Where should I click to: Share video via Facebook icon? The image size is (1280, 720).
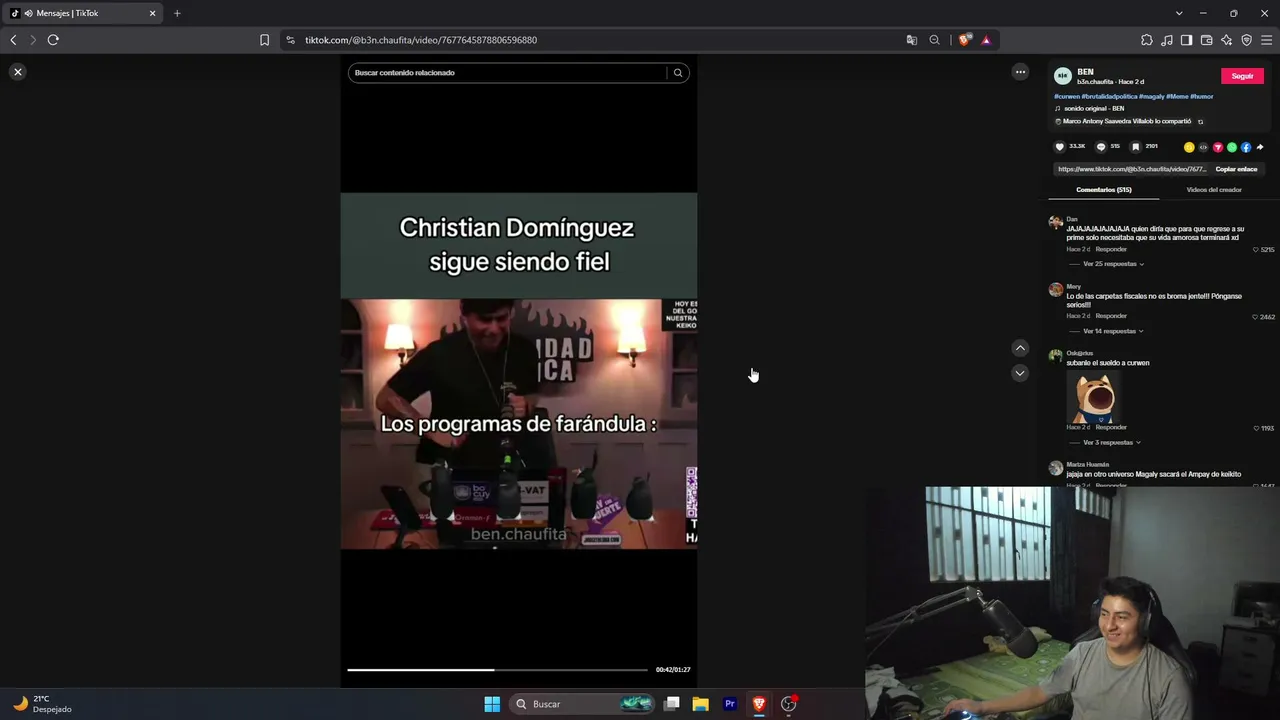(x=1246, y=147)
